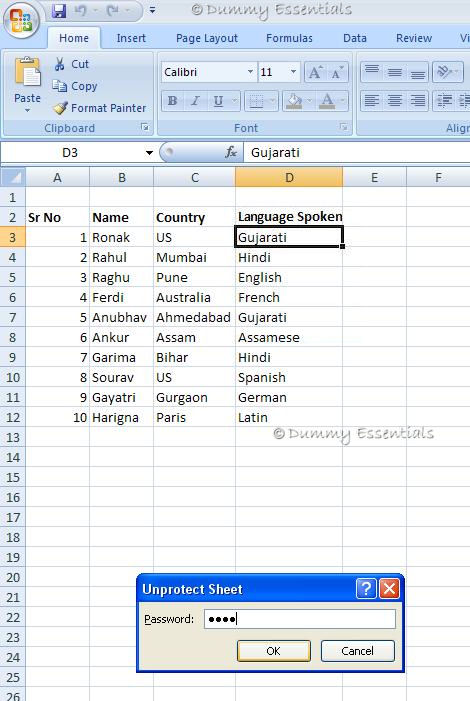Click the Help question mark in dialog
This screenshot has height=701, width=470.
coord(366,589)
